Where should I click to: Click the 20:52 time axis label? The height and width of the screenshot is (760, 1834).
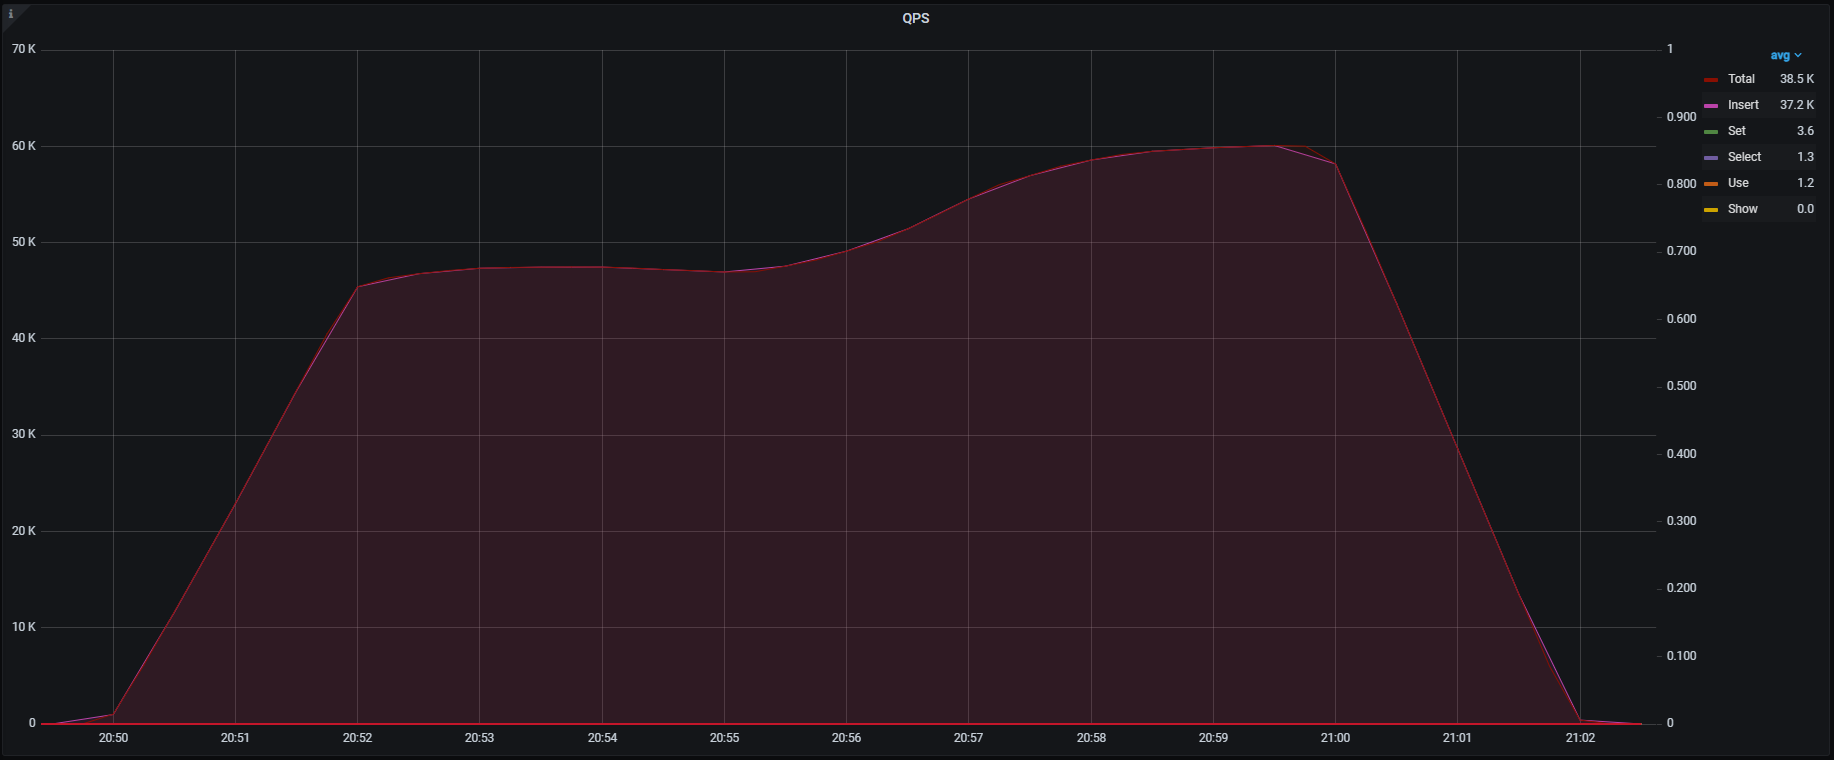[357, 738]
